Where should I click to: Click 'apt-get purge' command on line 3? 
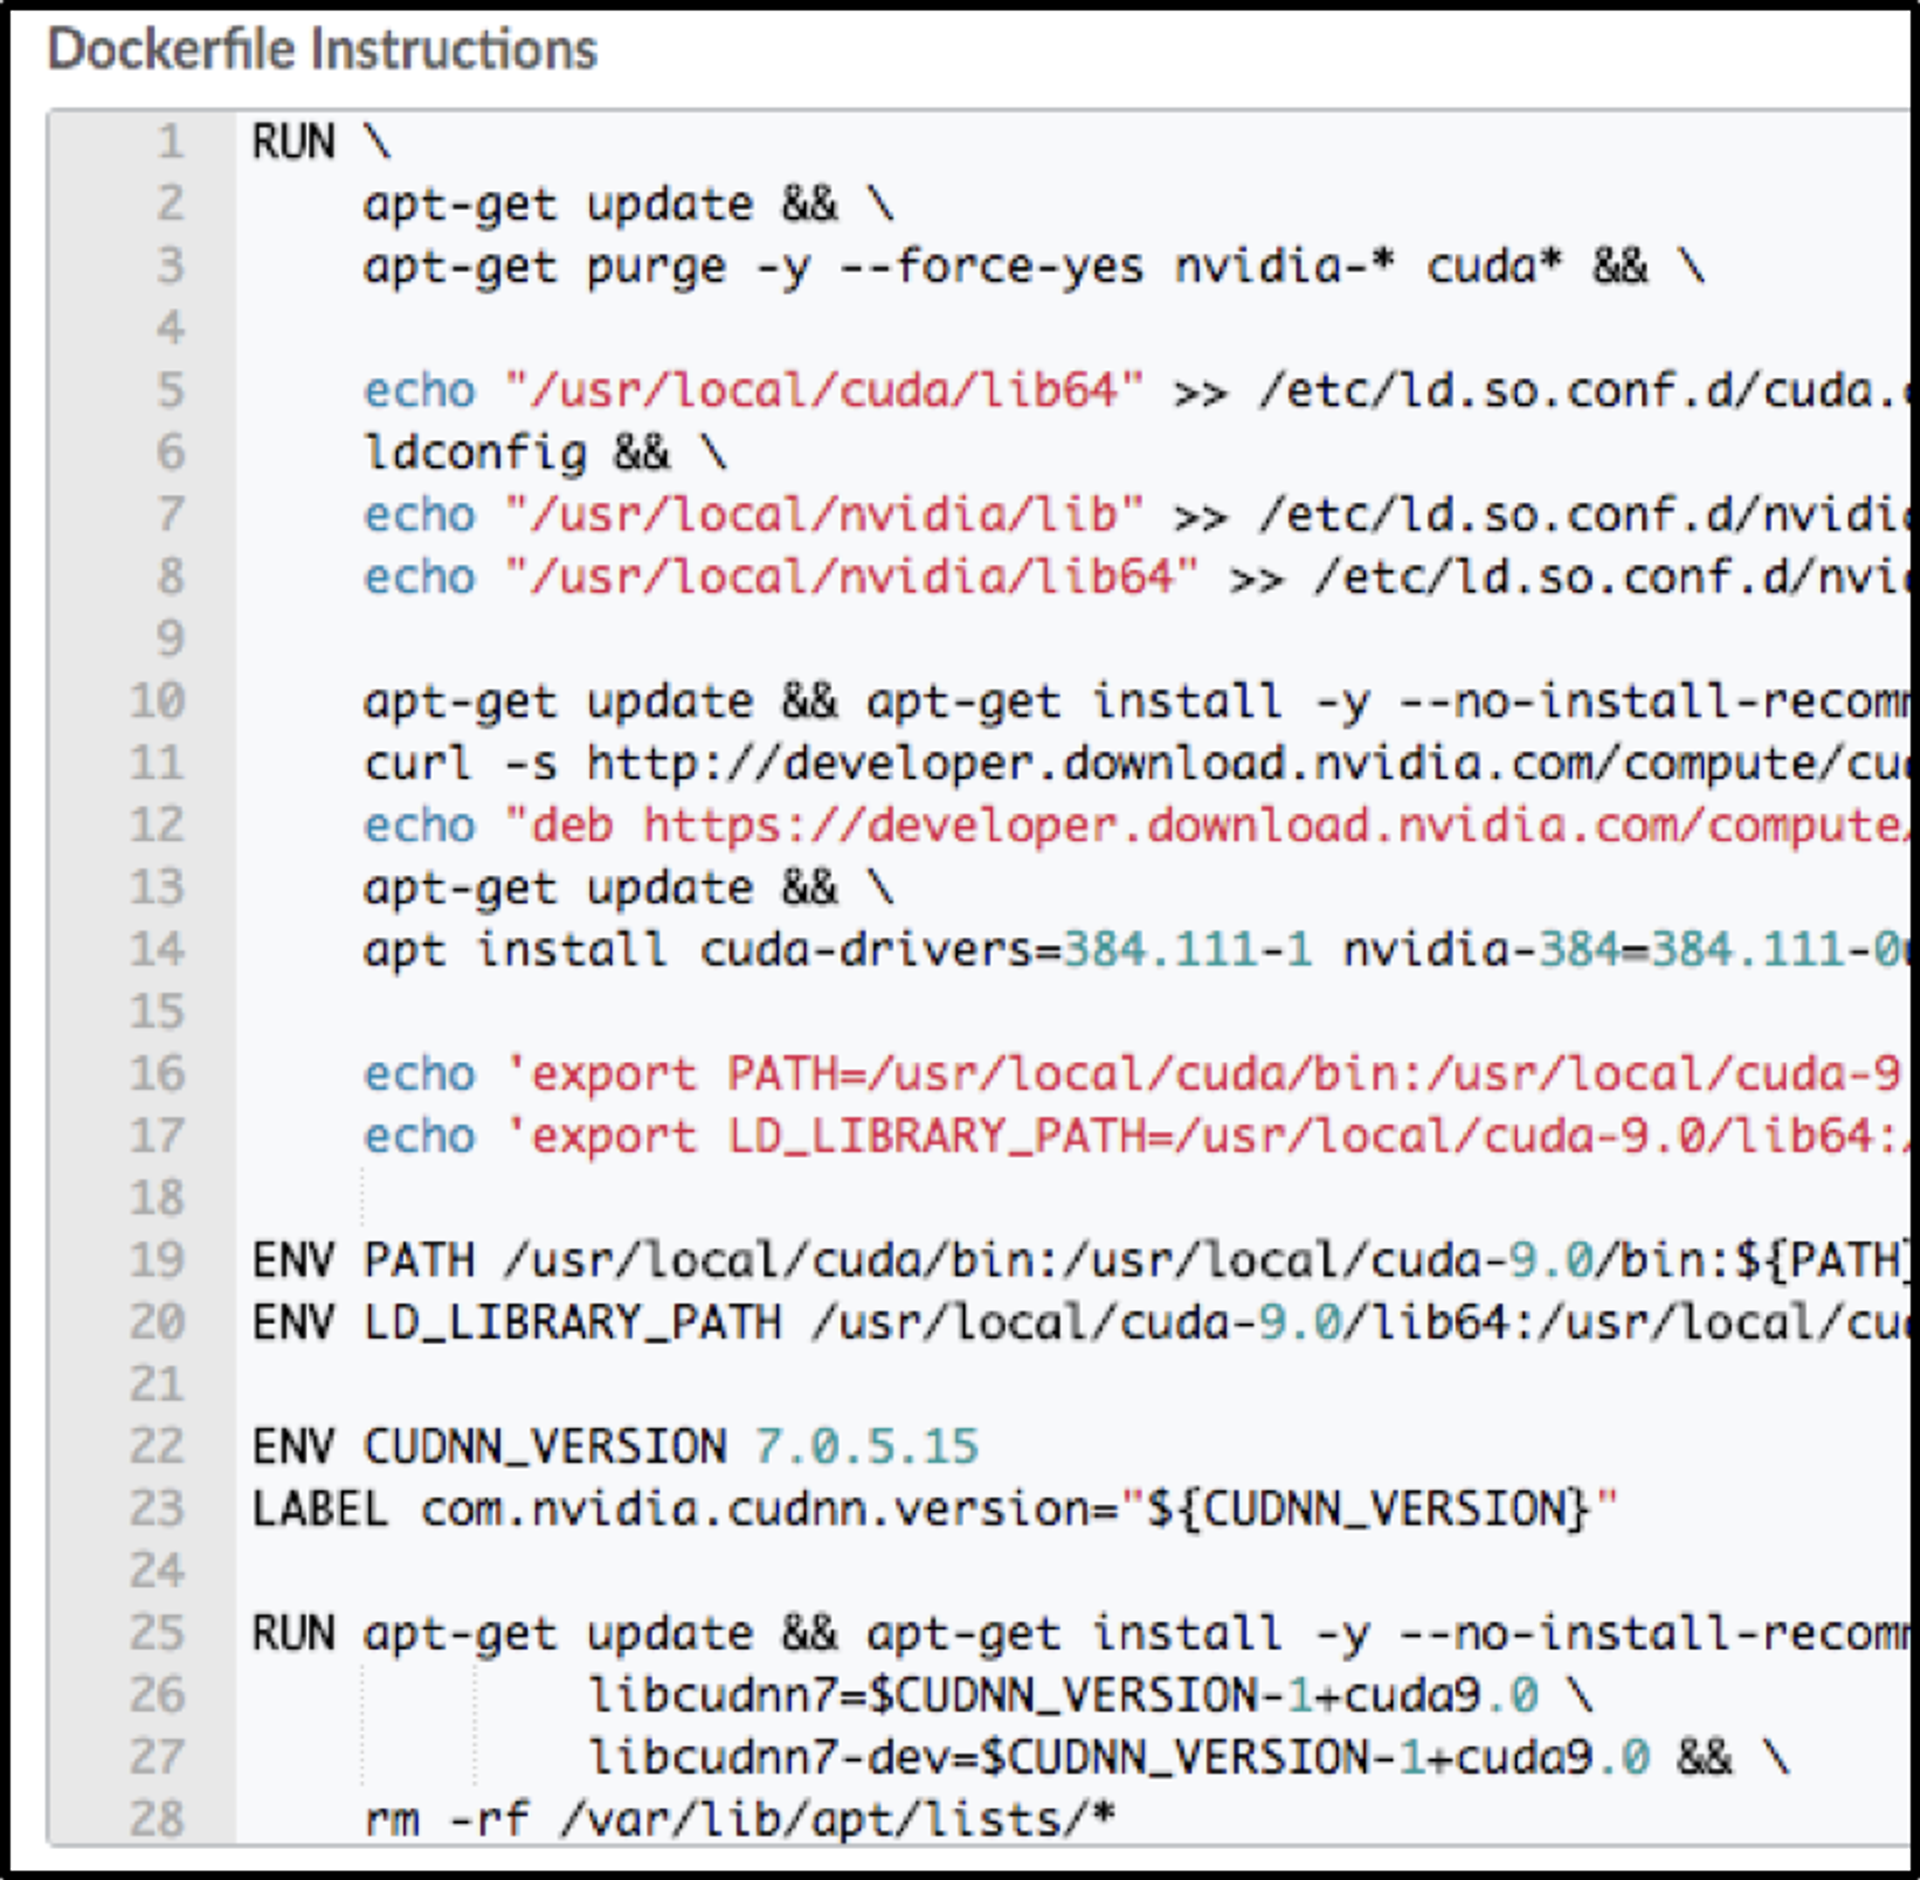coord(545,267)
